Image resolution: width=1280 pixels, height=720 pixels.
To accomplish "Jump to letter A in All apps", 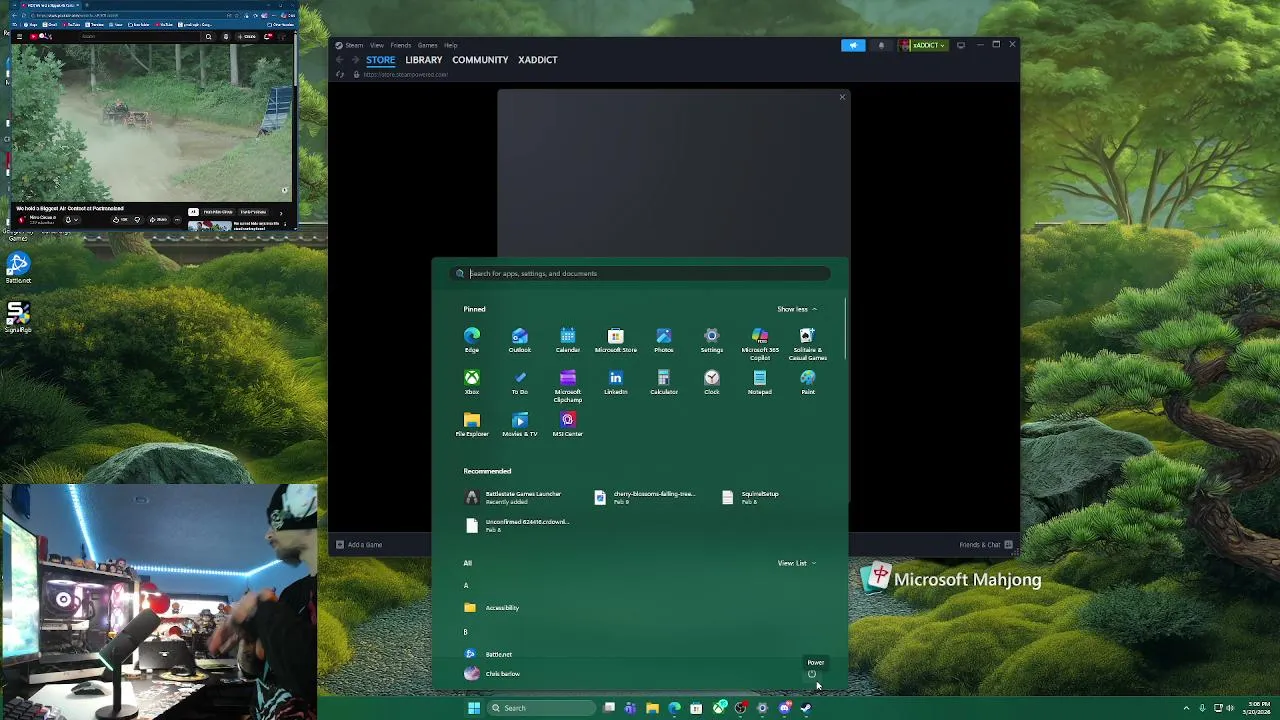I will (466, 585).
